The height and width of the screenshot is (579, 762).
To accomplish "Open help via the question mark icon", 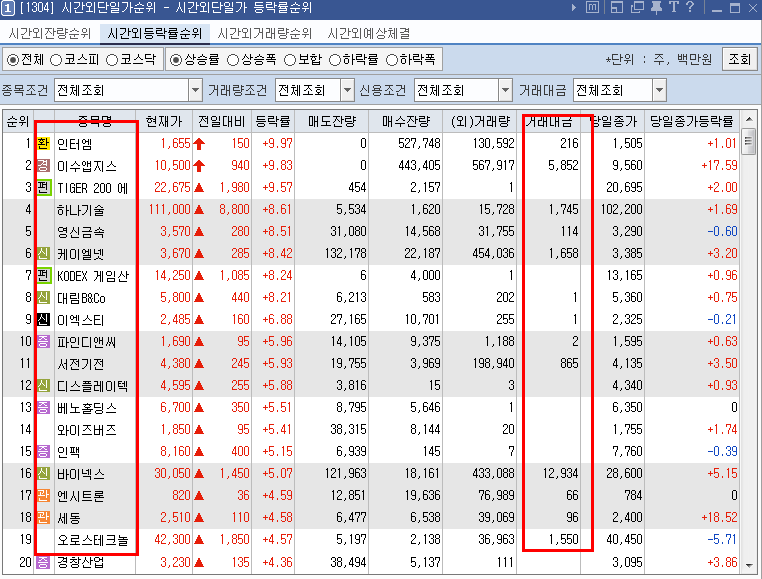I will point(690,7).
